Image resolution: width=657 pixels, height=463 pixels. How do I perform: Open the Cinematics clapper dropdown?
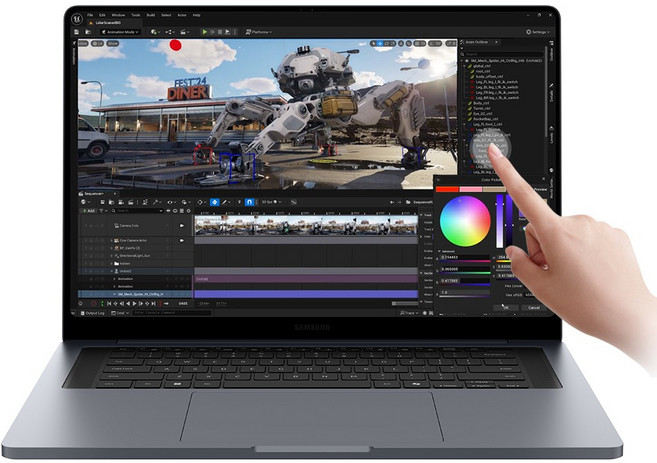pos(184,32)
